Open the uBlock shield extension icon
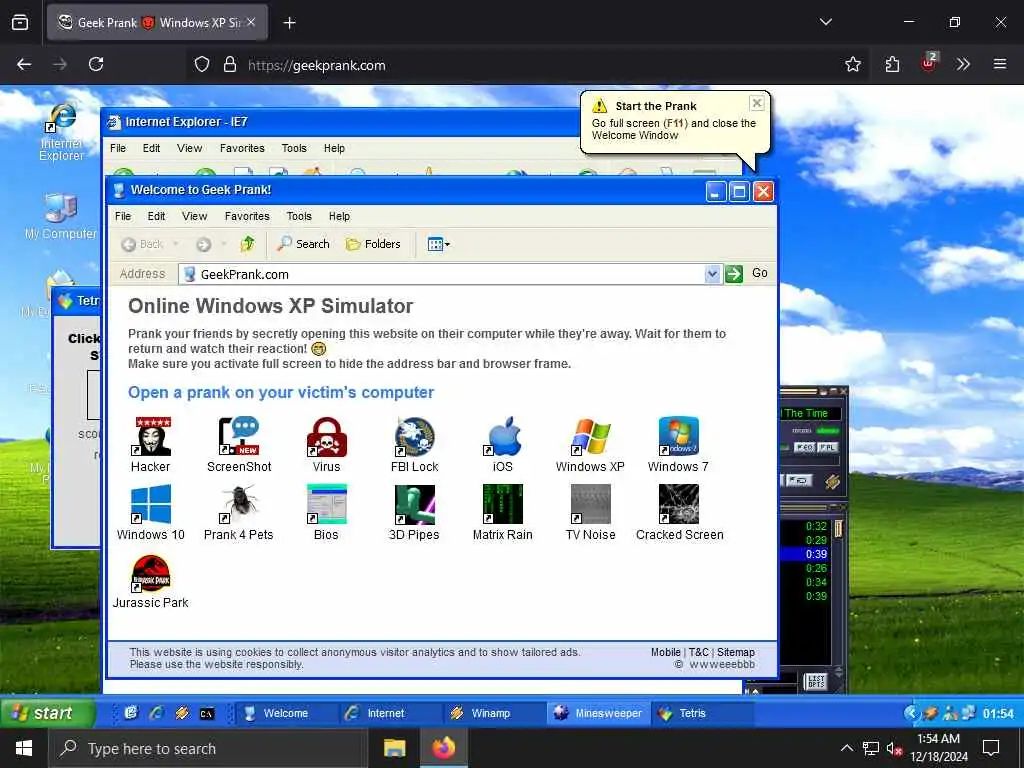 [x=928, y=63]
